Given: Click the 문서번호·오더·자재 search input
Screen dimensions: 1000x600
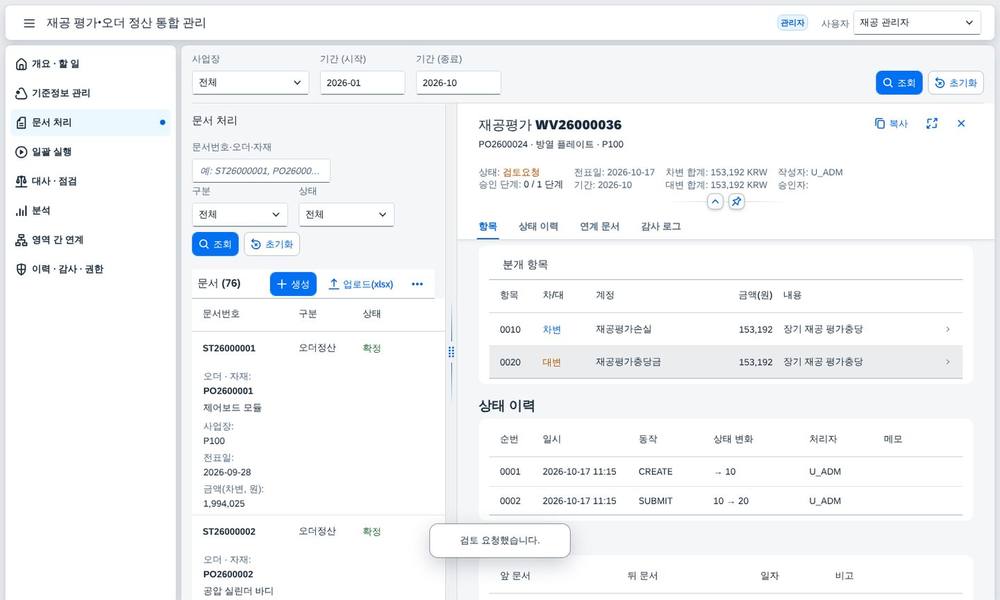Looking at the screenshot, I should pos(261,171).
